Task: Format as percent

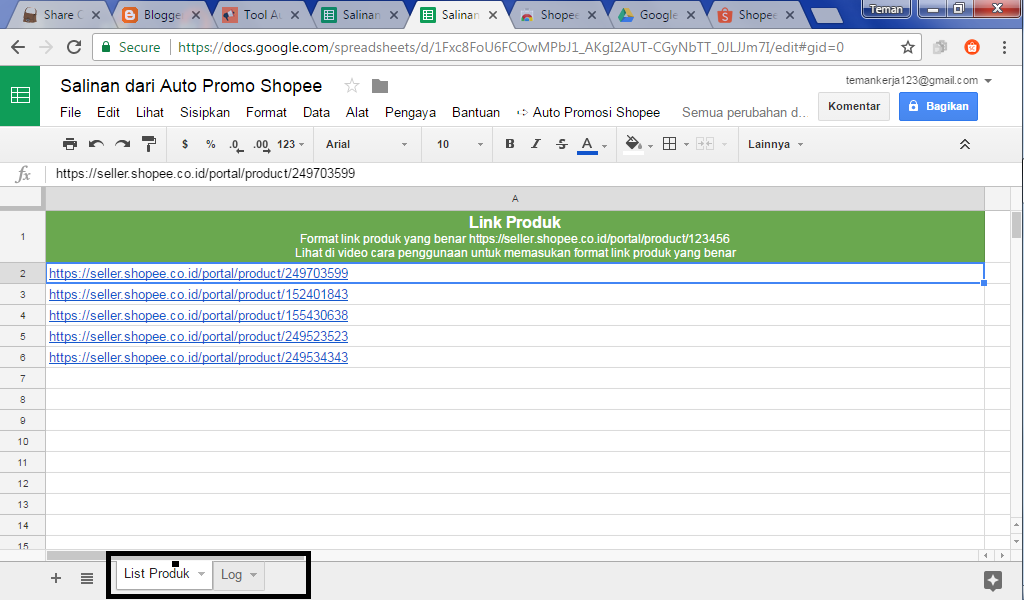Action: coord(210,144)
